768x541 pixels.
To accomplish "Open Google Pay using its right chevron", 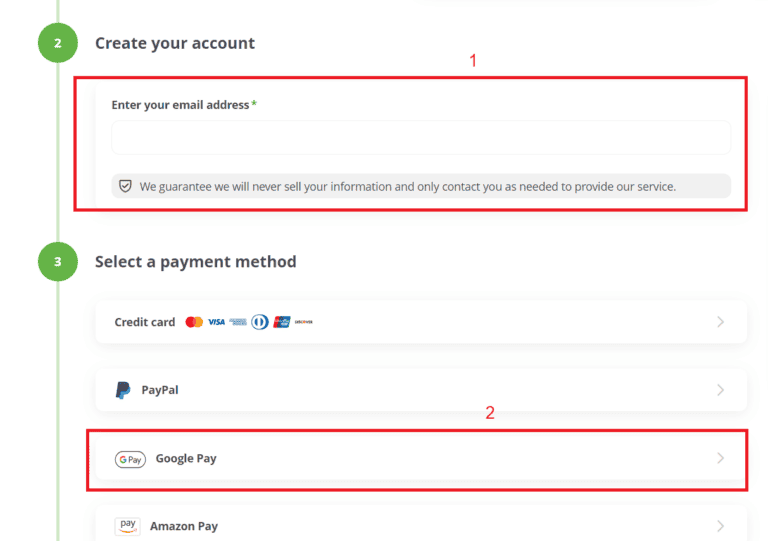I will tap(720, 459).
